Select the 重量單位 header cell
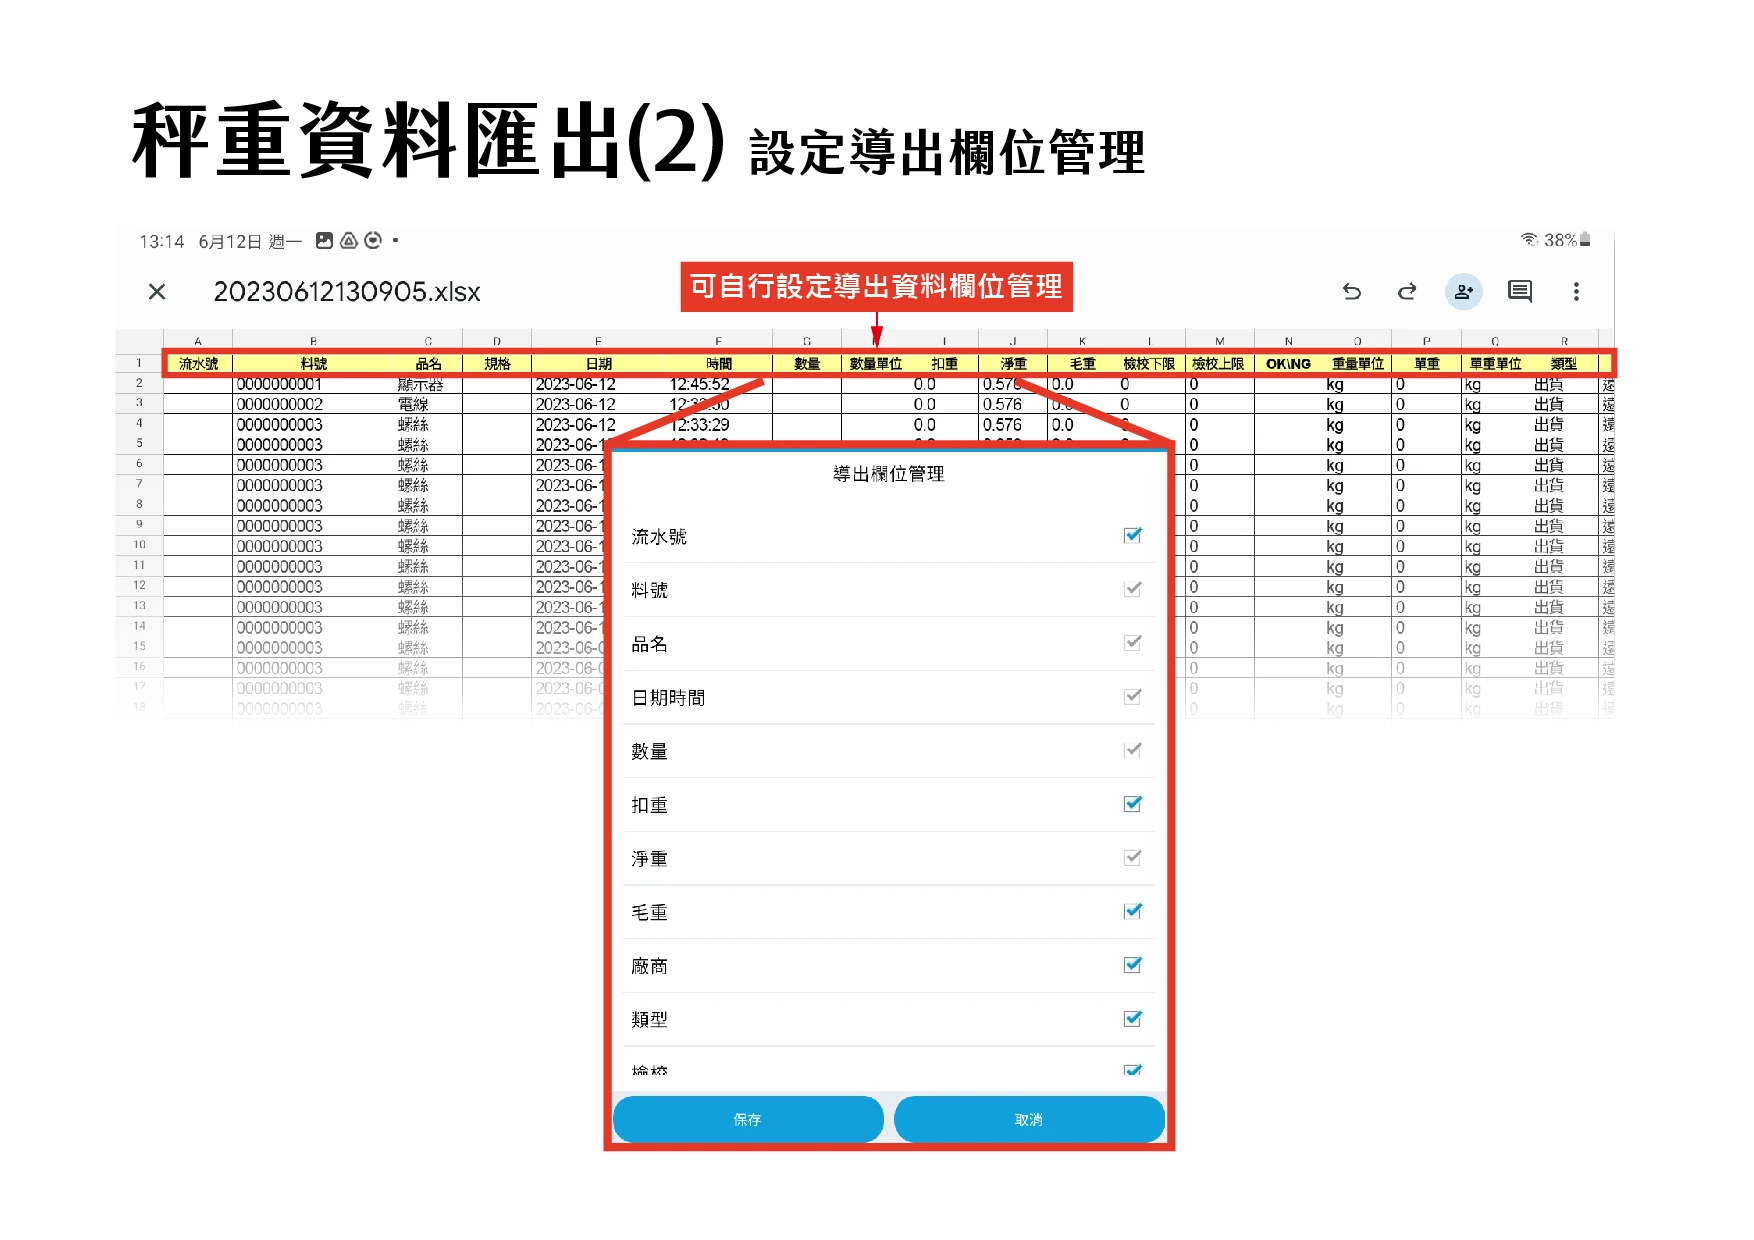This screenshot has width=1754, height=1240. tap(1357, 364)
